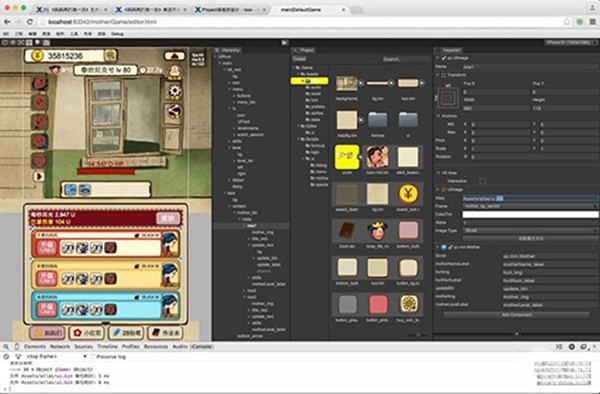Image resolution: width=600 pixels, height=394 pixels.
Task: Click the share icon in game preview
Action: point(174,111)
